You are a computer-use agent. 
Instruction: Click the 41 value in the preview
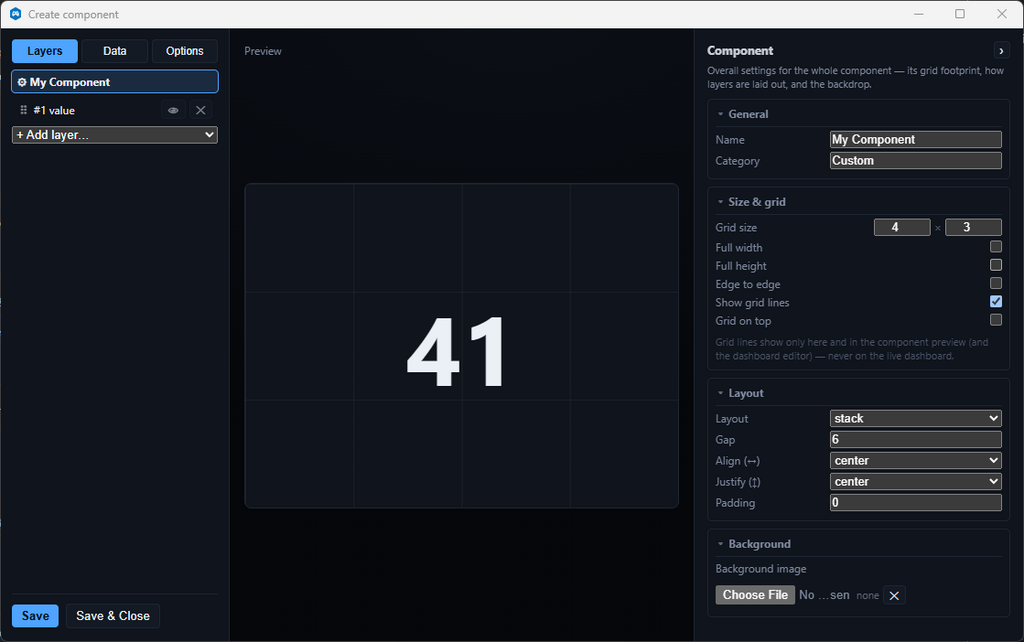(456, 352)
